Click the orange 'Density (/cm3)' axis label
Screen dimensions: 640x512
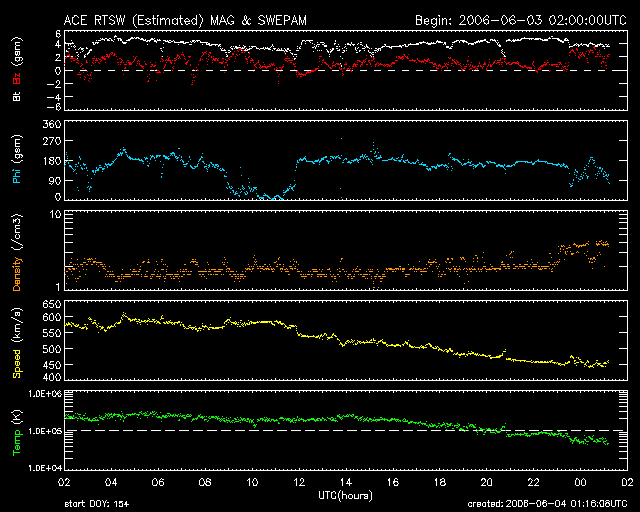point(17,252)
